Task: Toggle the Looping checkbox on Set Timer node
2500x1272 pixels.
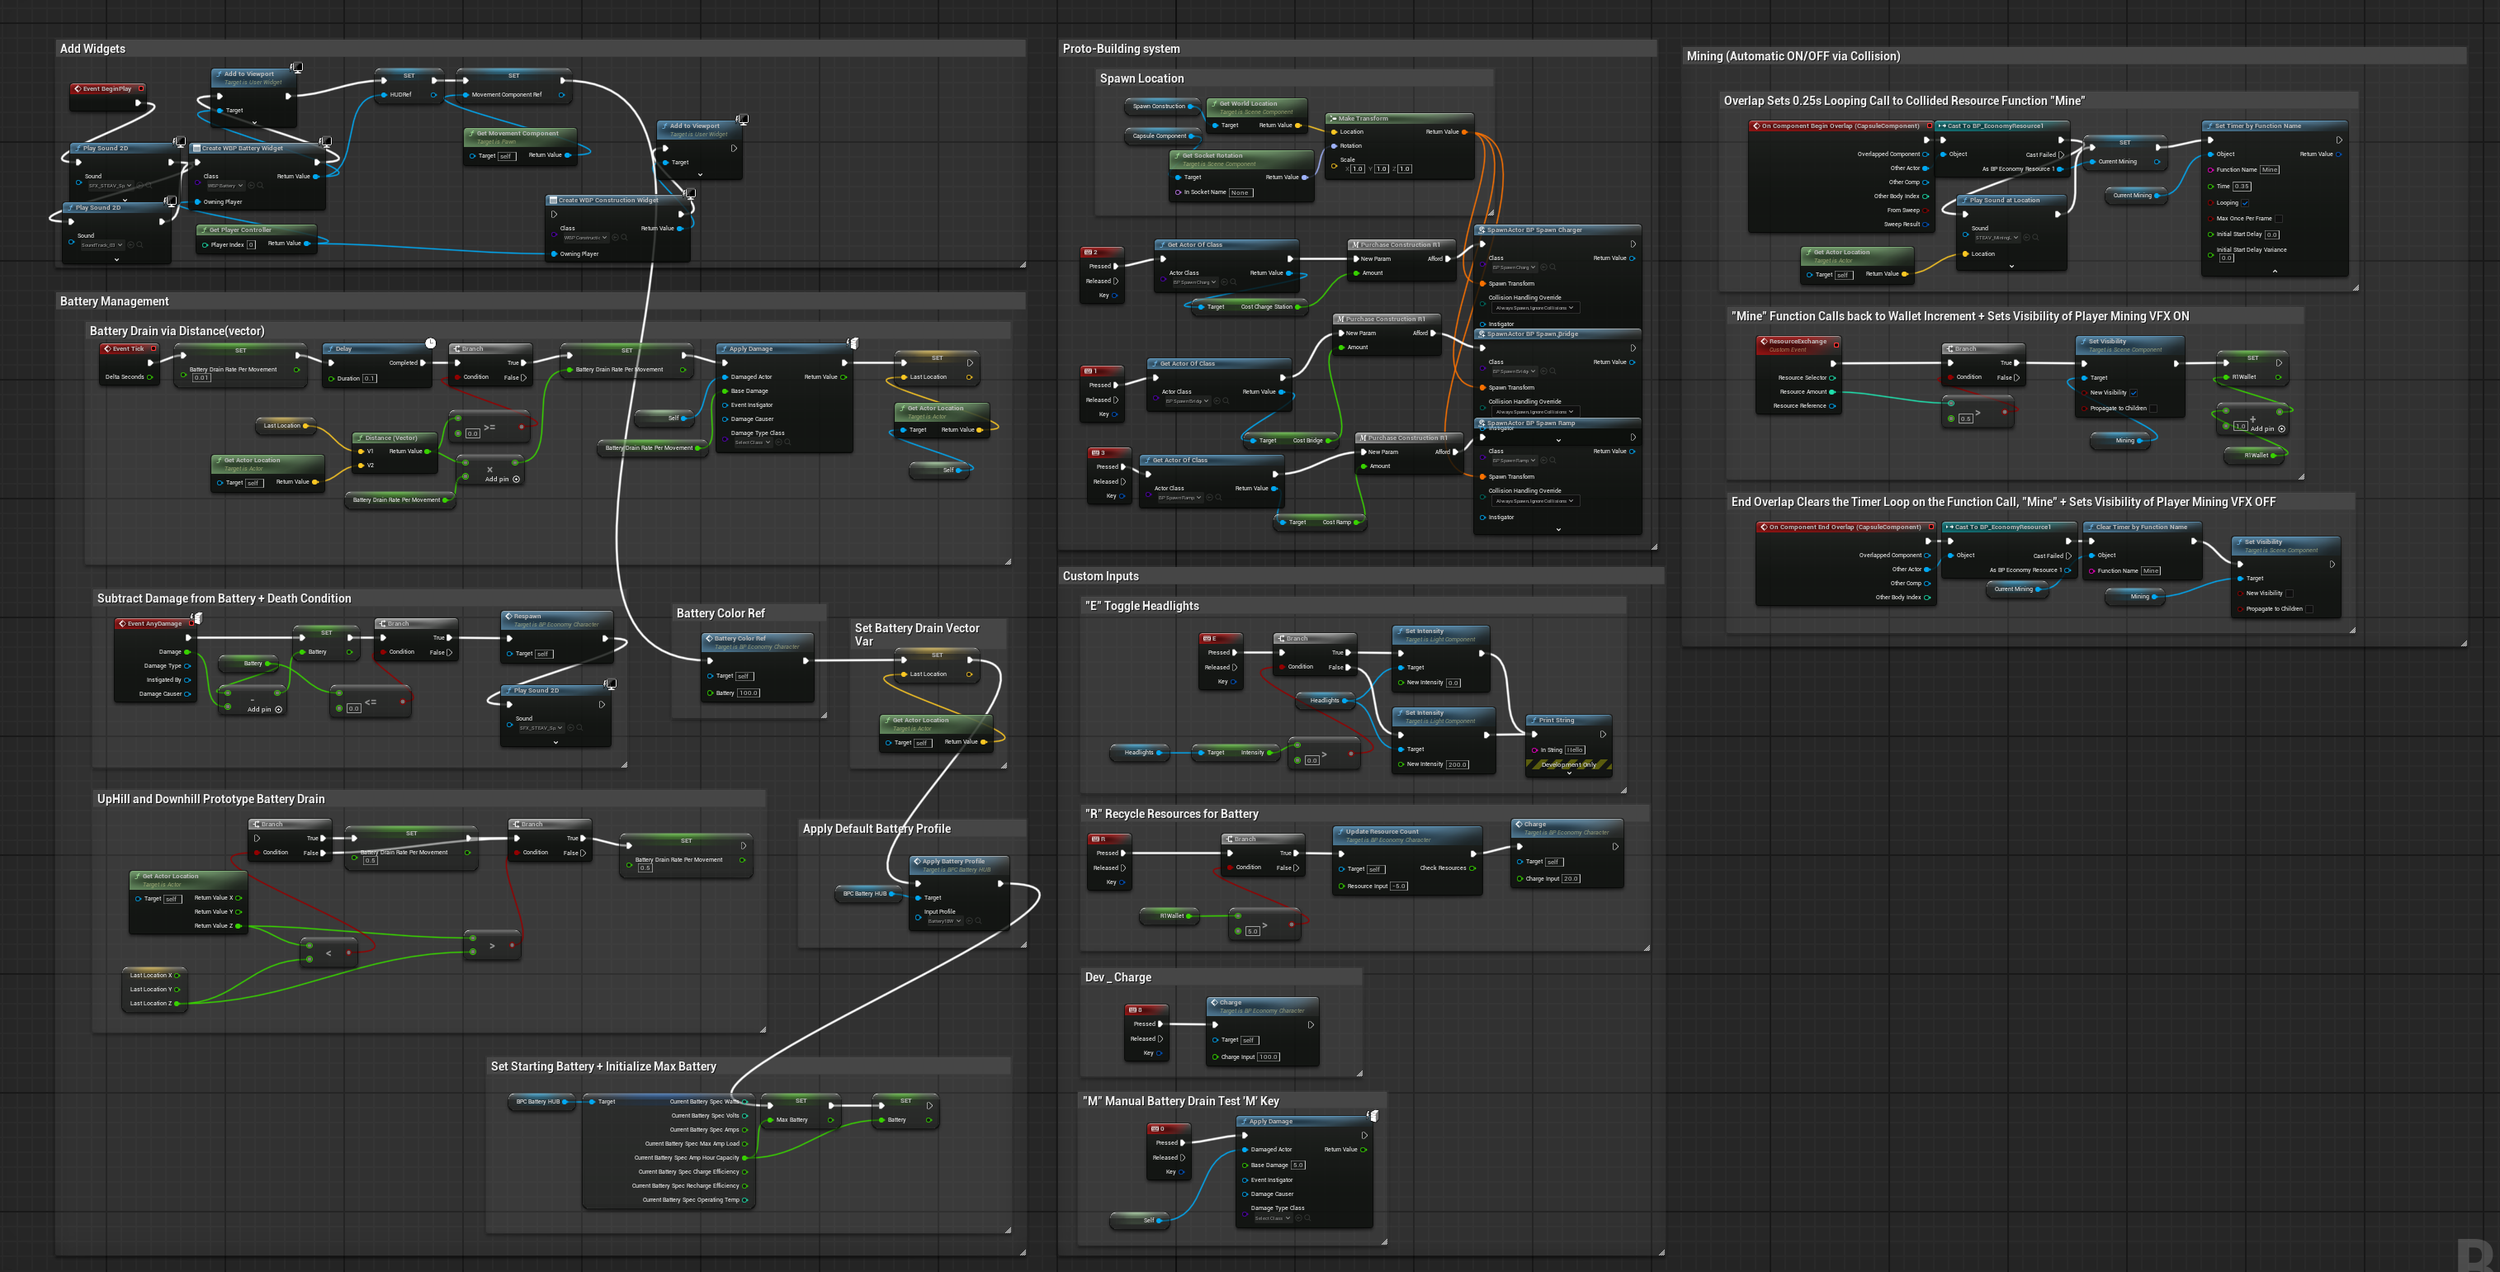Action: 2245,203
